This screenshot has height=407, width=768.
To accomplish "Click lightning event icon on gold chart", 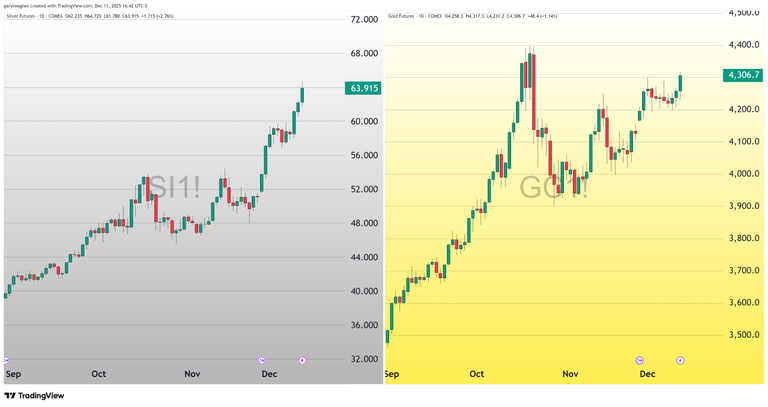I will click(680, 359).
